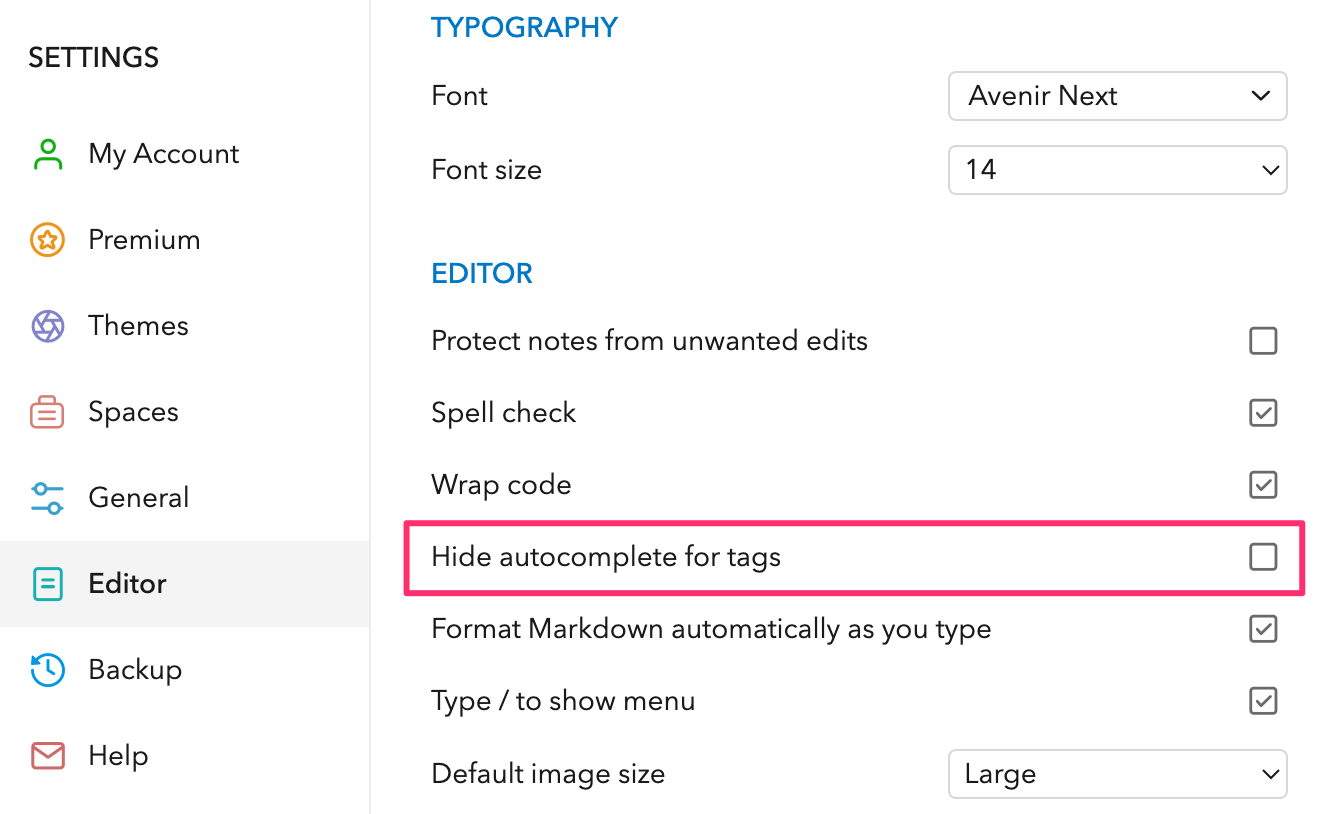Open the Default image size dropdown
The width and height of the screenshot is (1322, 814).
(x=1116, y=774)
